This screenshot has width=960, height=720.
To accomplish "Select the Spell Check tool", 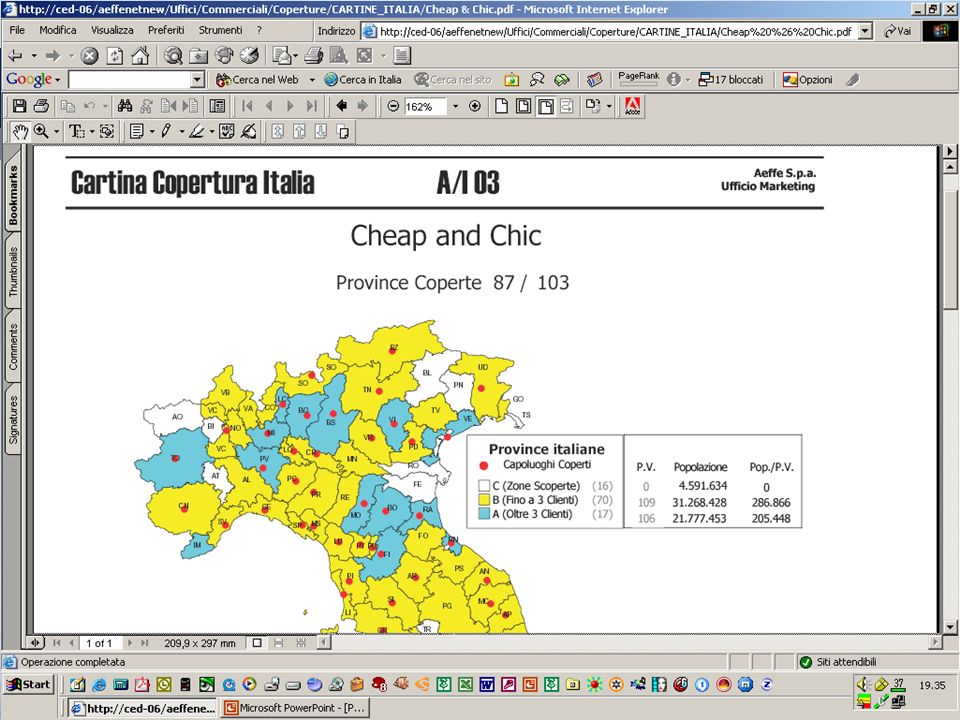I will click(227, 131).
